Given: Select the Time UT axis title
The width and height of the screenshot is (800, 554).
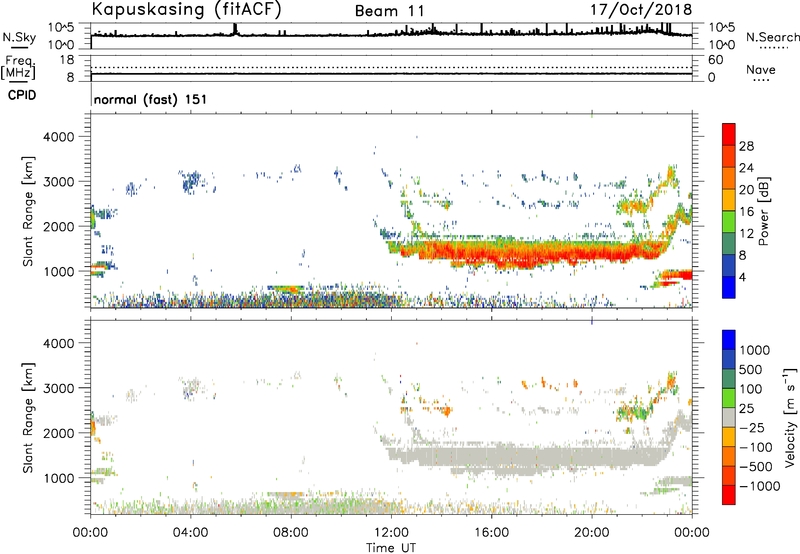Looking at the screenshot, I should 391,548.
